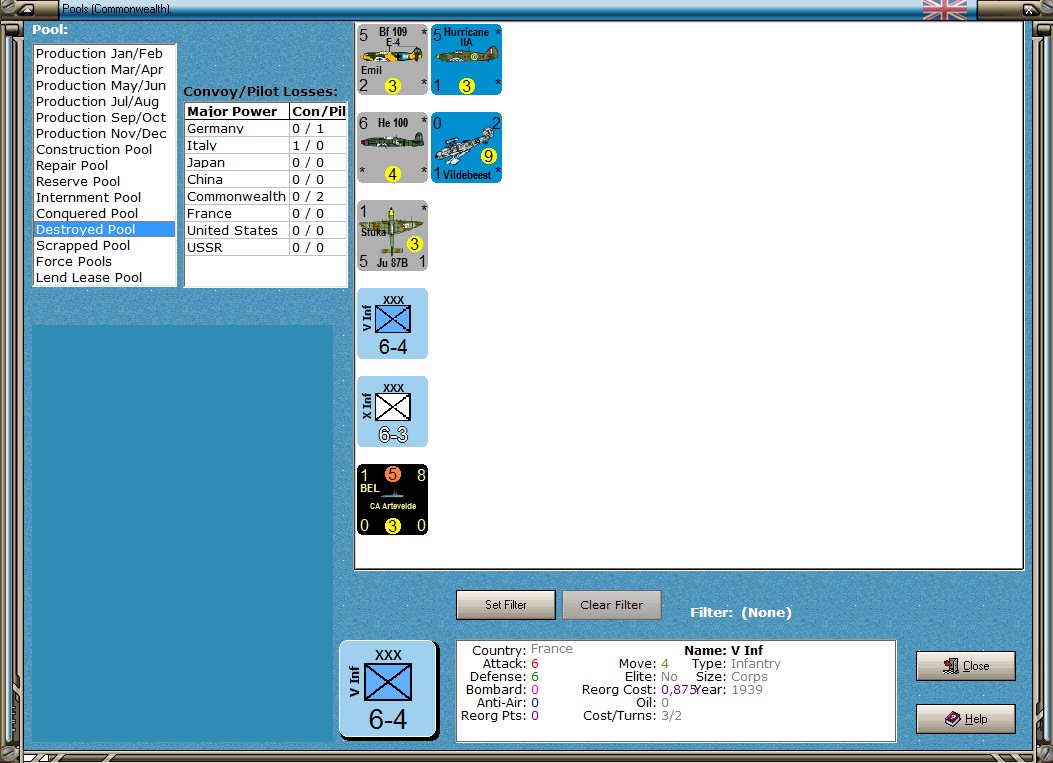Click the Set Filter button
This screenshot has width=1053, height=763.
coord(506,605)
